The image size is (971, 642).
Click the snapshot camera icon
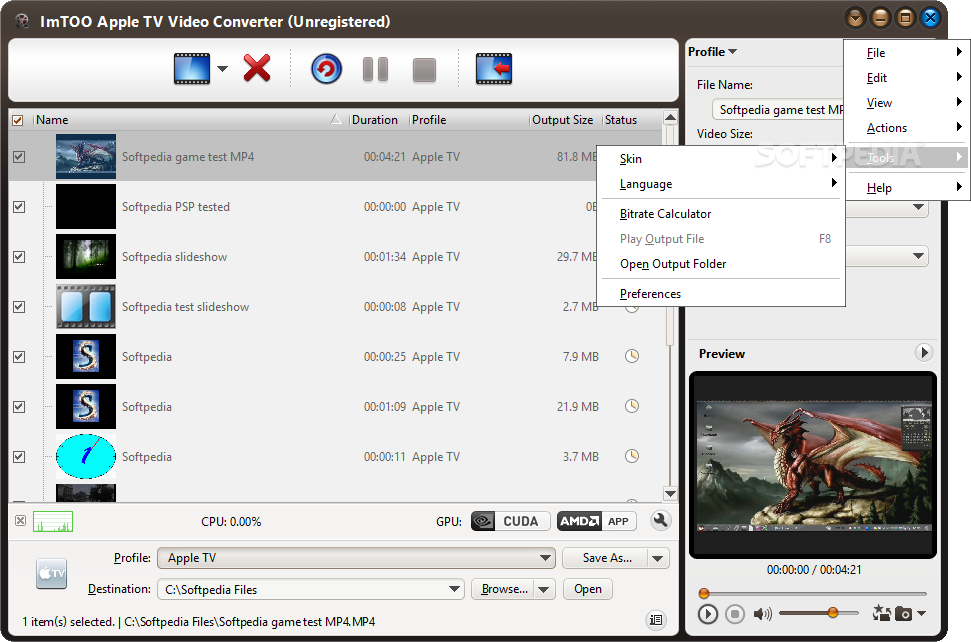tap(904, 614)
